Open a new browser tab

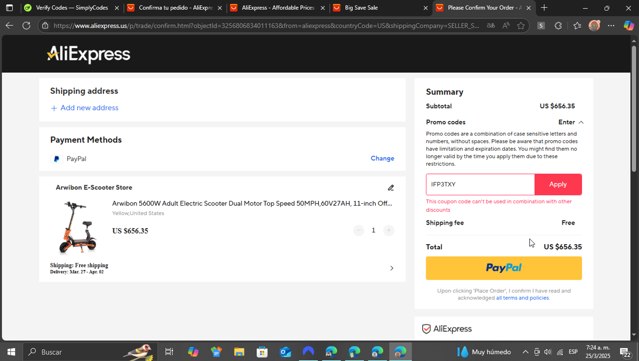click(544, 8)
